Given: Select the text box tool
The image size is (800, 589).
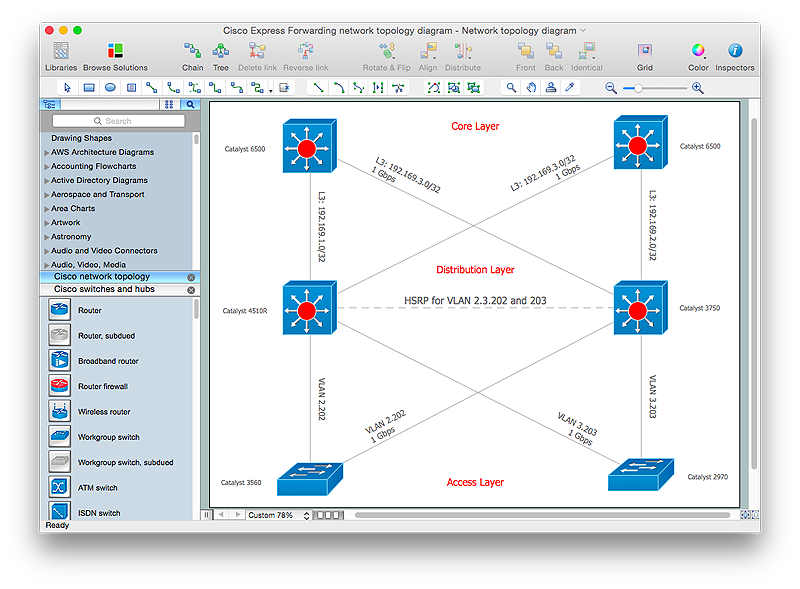Looking at the screenshot, I should [131, 88].
